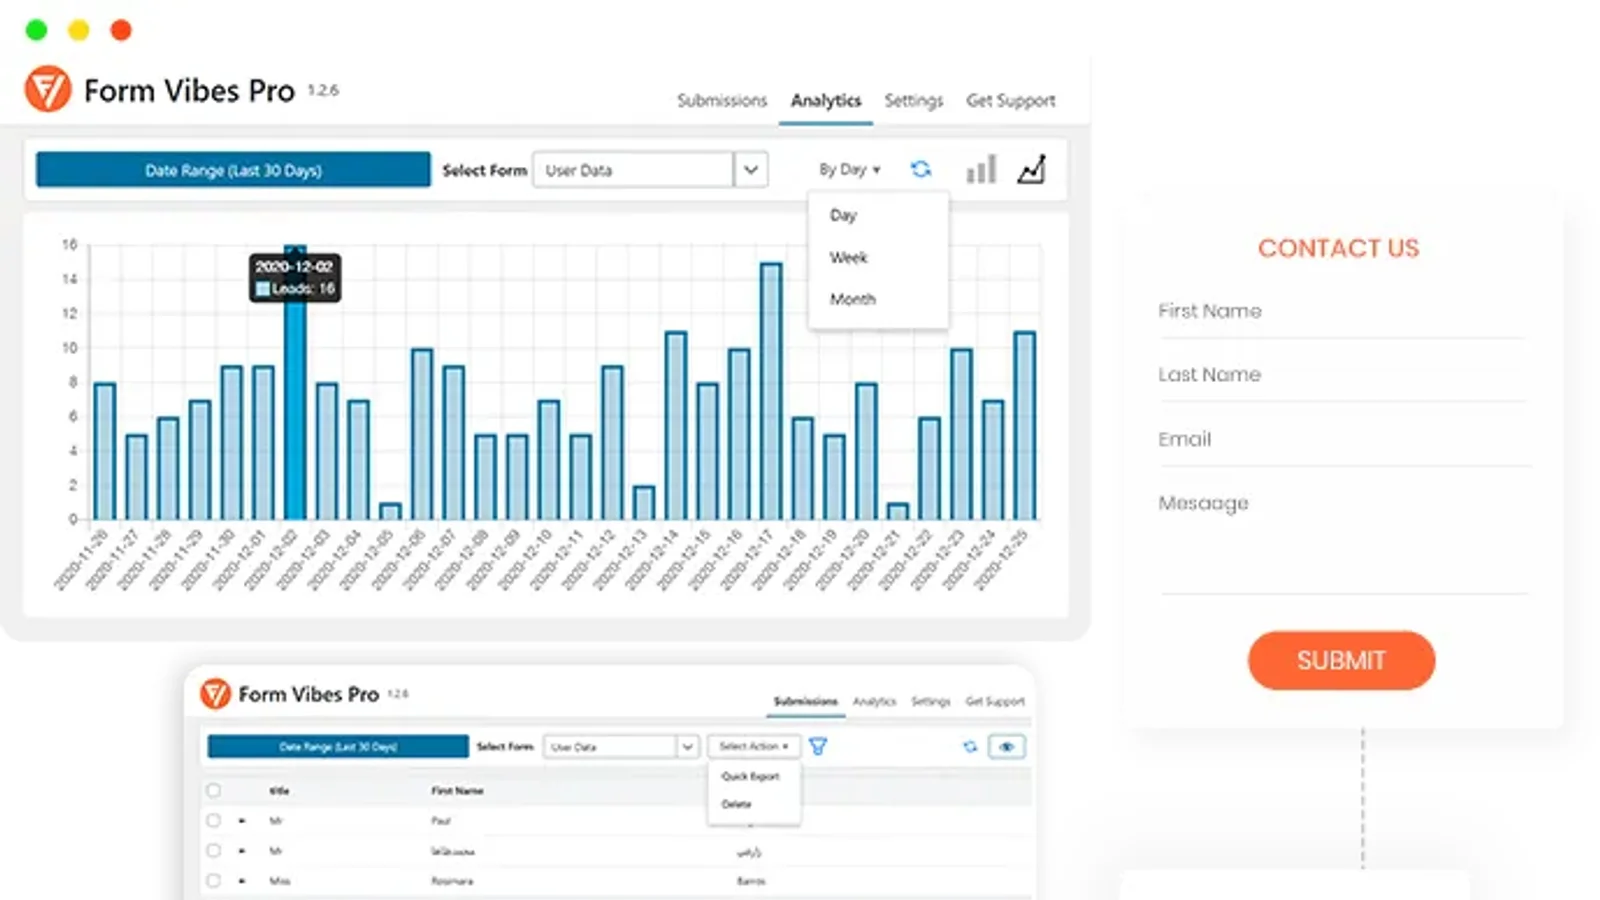The image size is (1600, 900).
Task: Check the select-all checkbox in table header
Action: click(213, 791)
